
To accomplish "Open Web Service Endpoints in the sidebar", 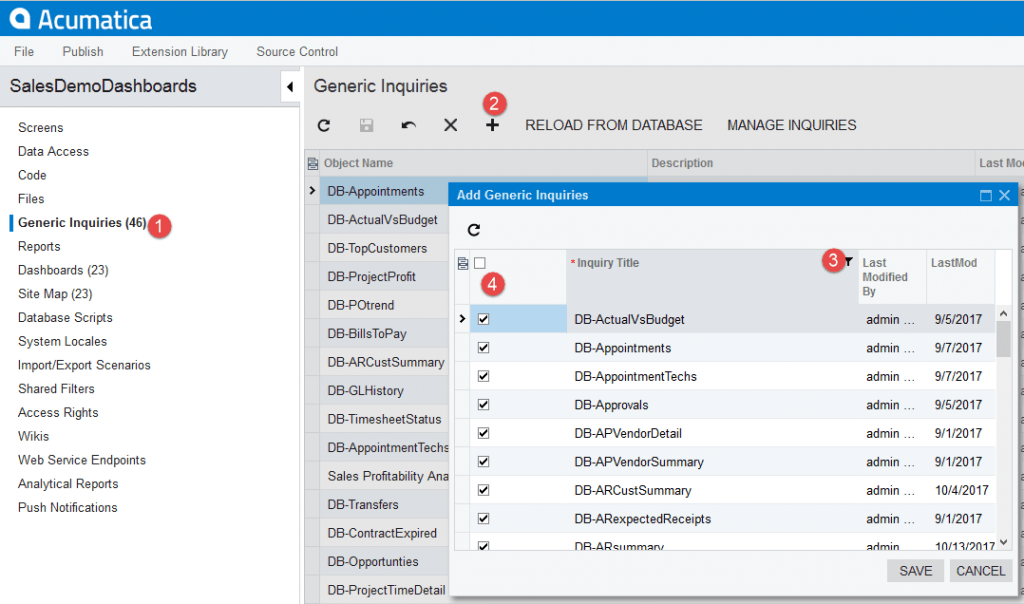I will tap(82, 460).
